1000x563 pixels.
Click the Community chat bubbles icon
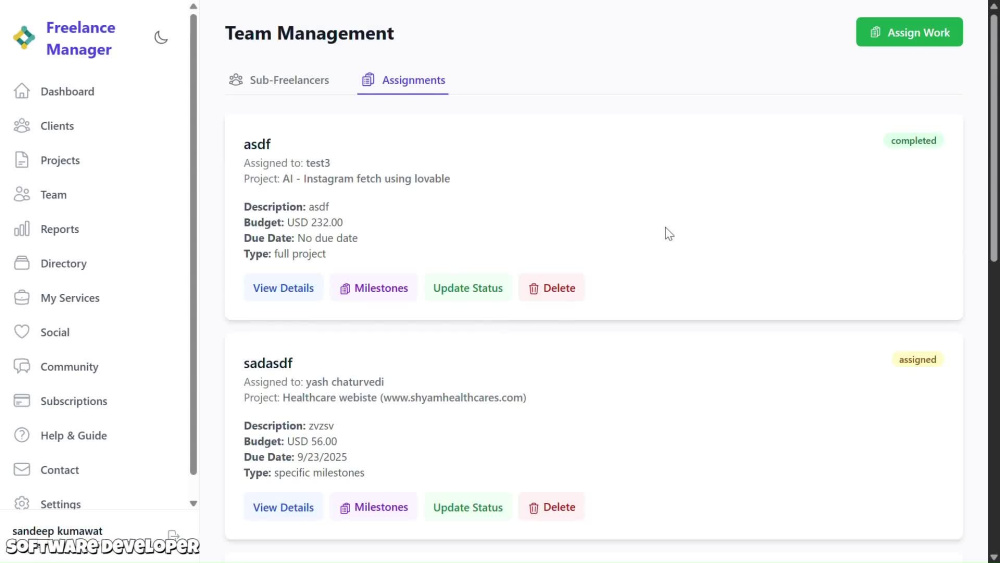(22, 367)
